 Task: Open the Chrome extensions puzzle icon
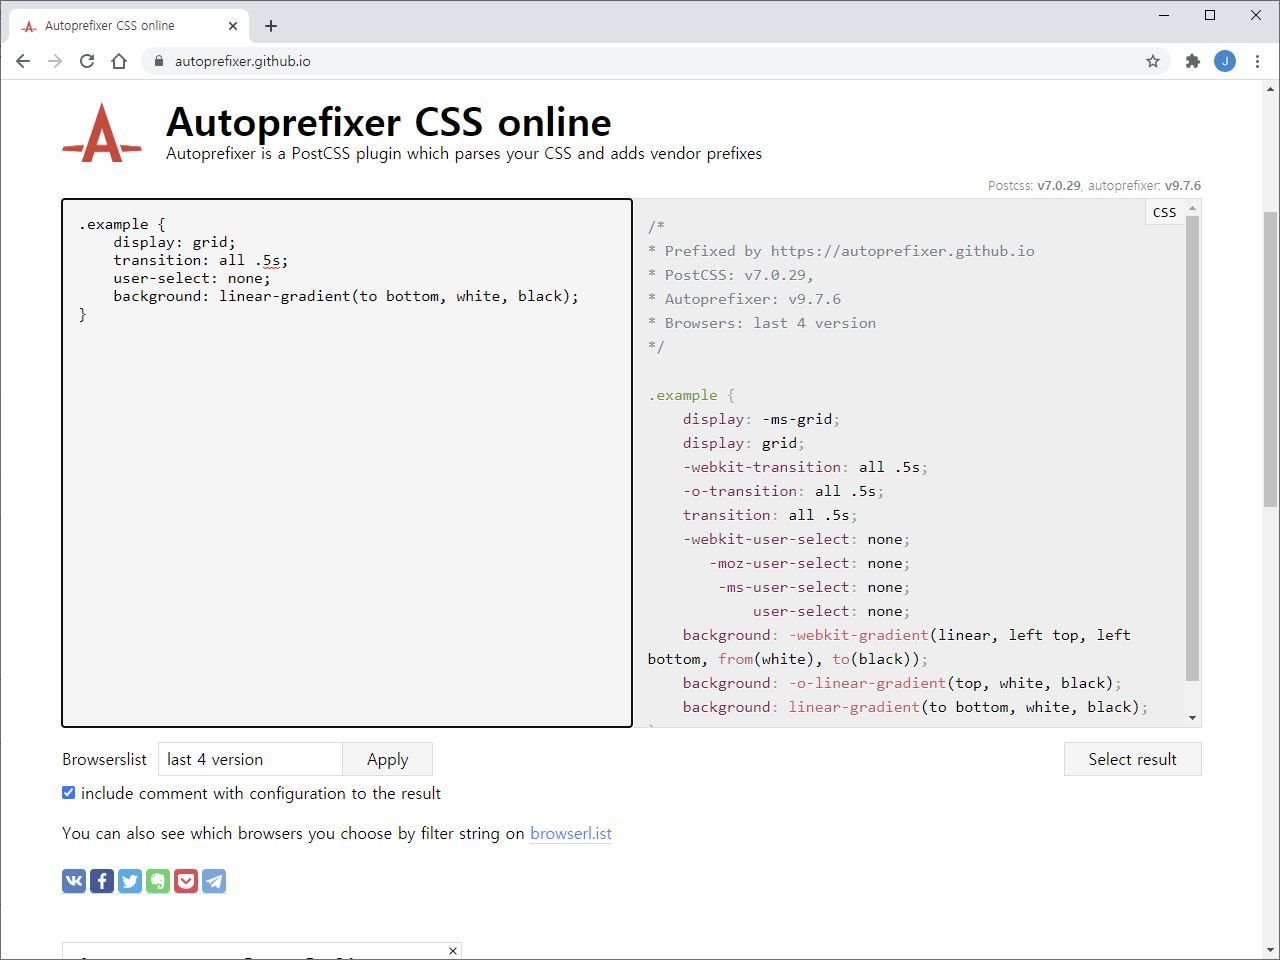(x=1192, y=61)
